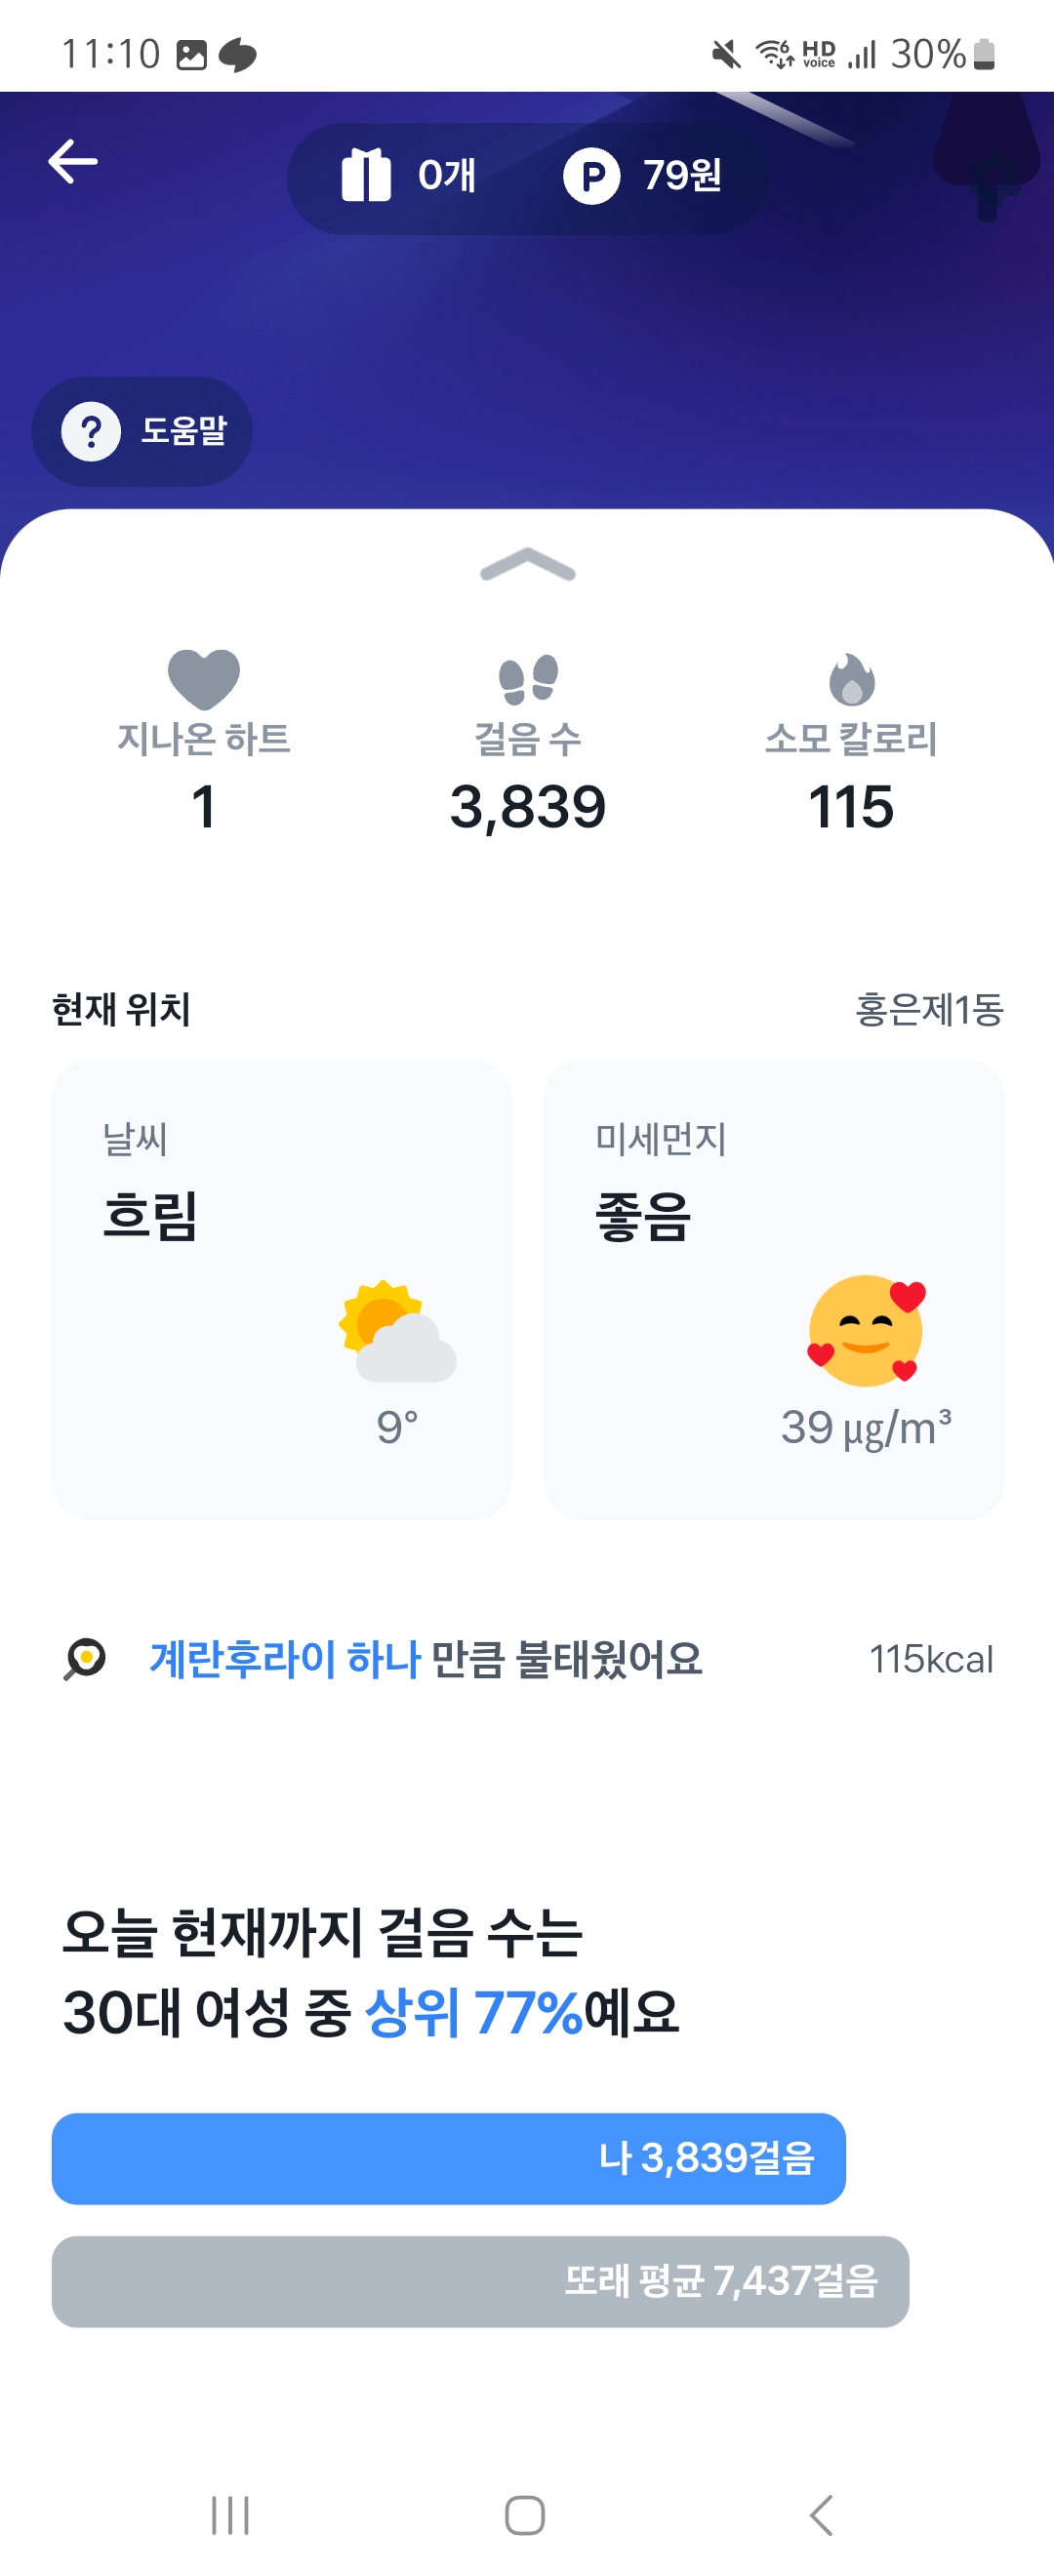Tap the gray 또래 평균 7,437걸음 bar

[x=480, y=2281]
